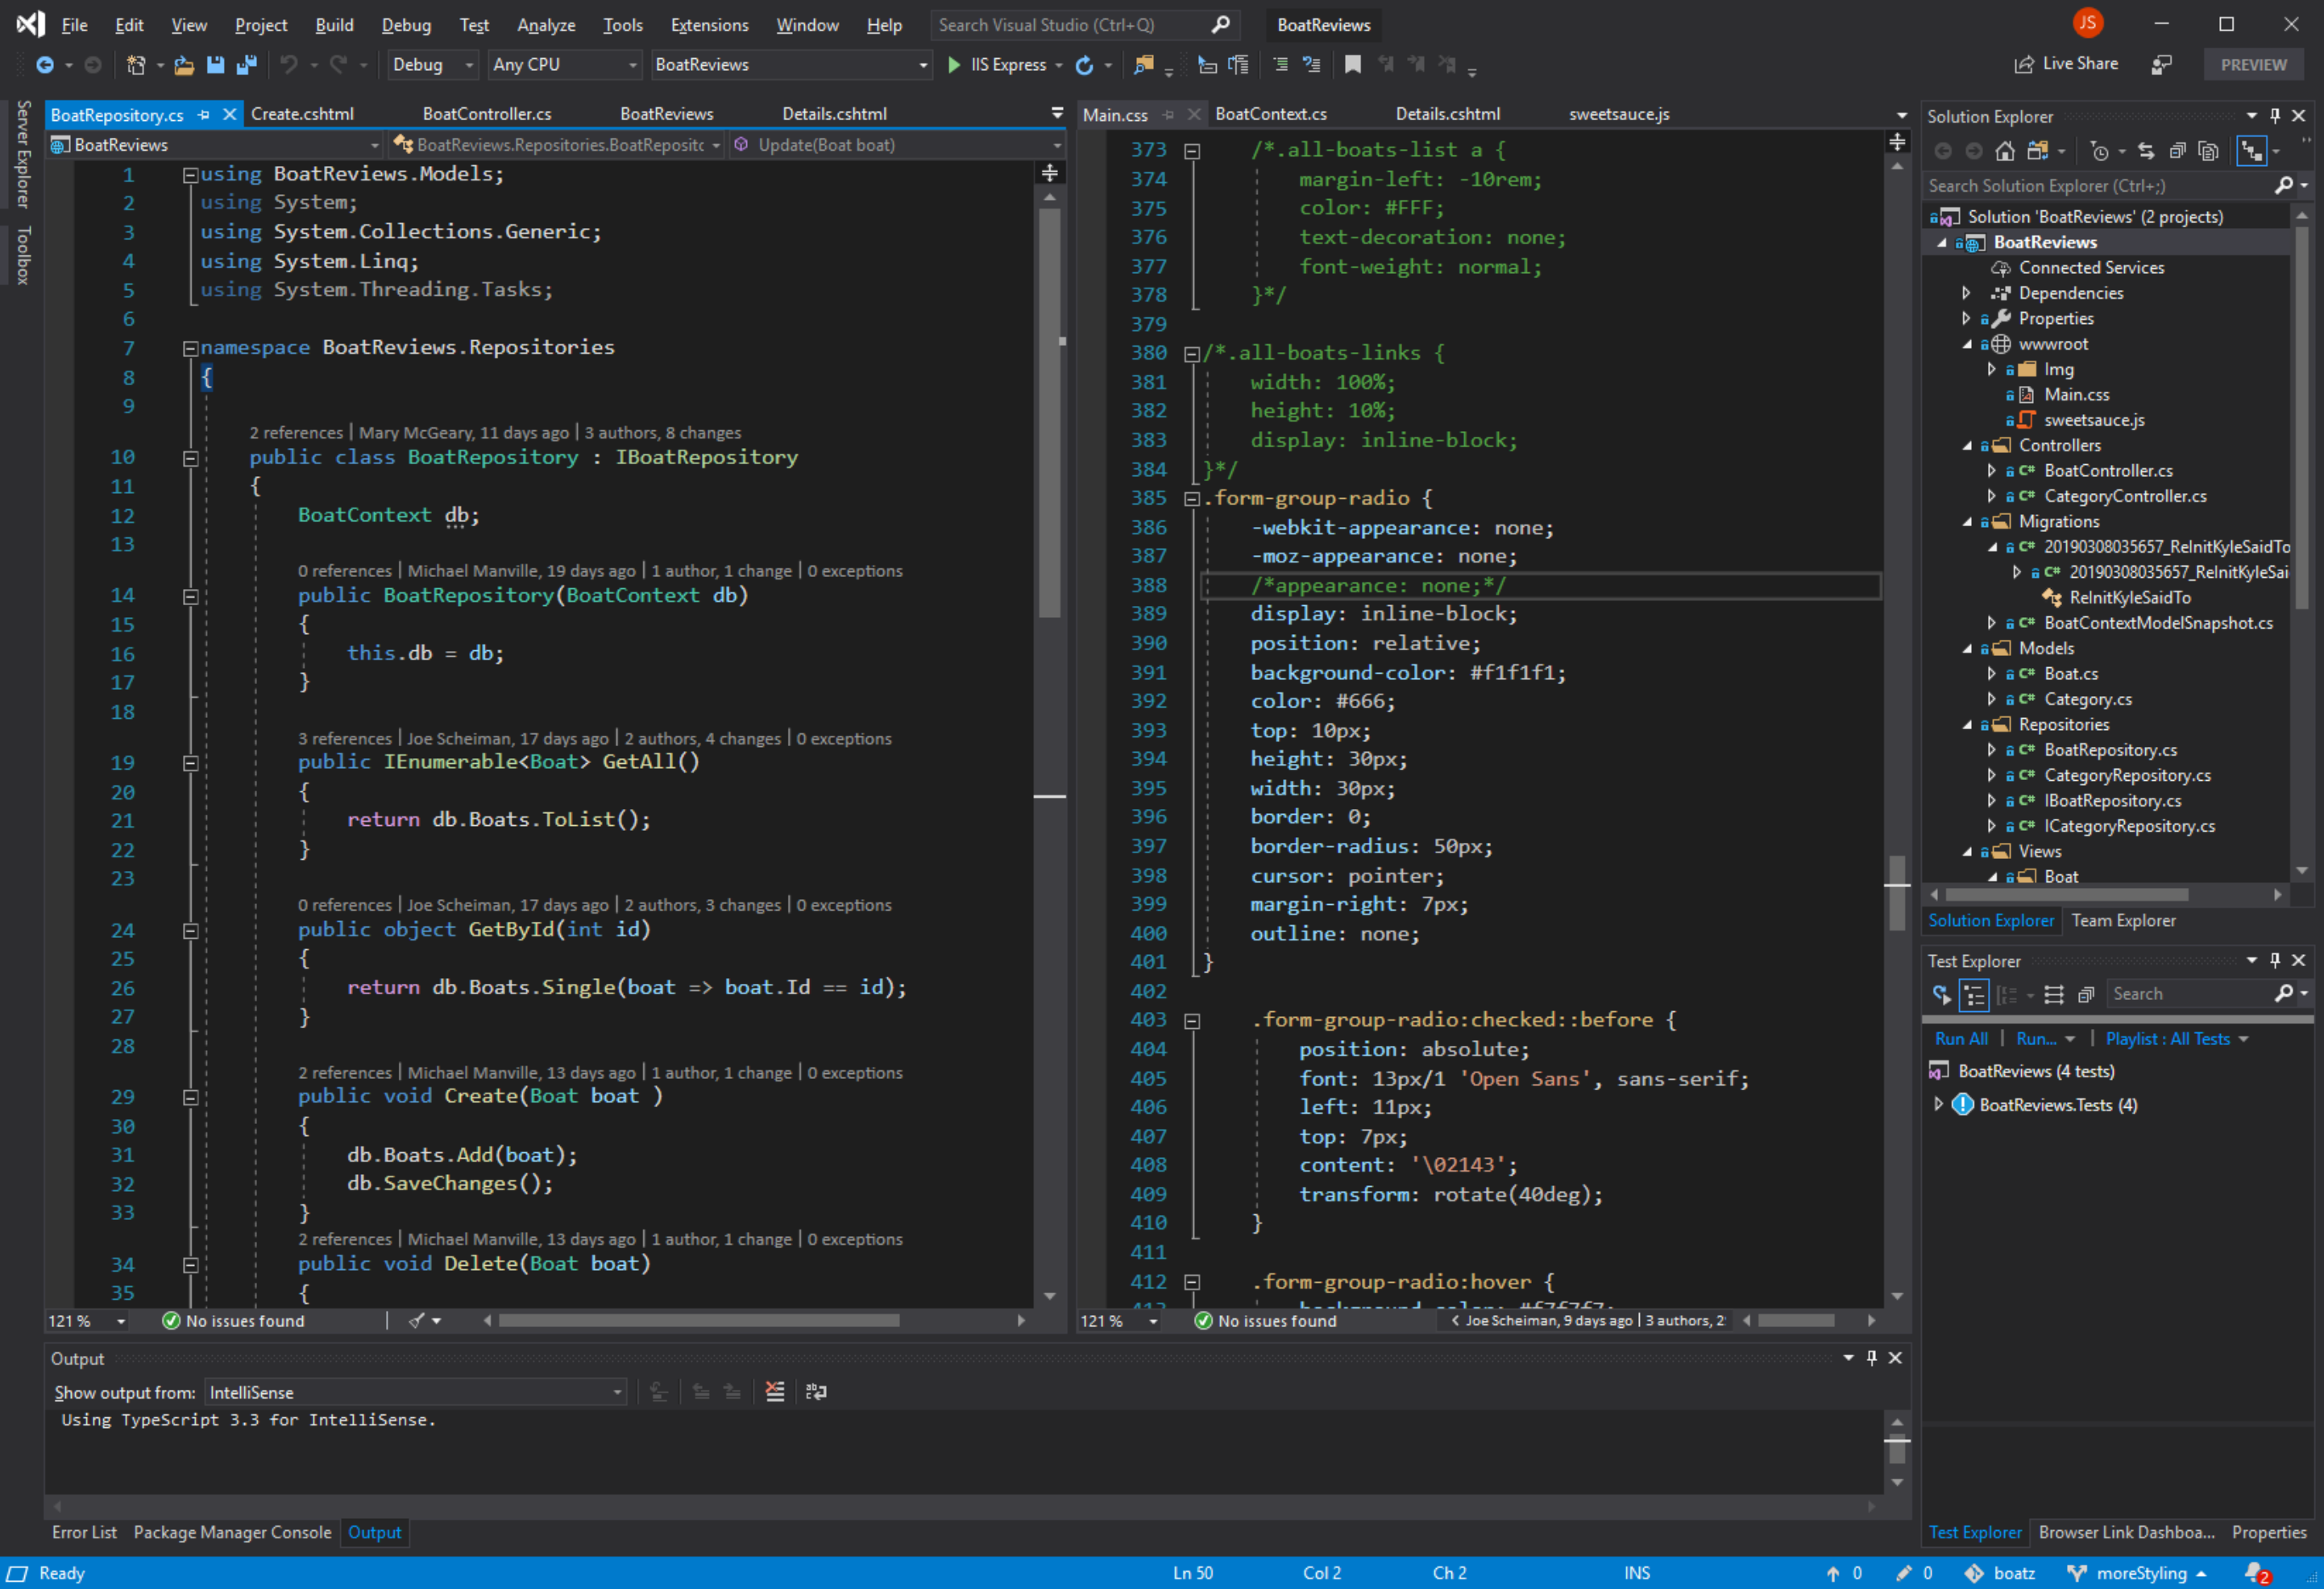Click the PREVIEW button
The width and height of the screenshot is (2324, 1589).
pyautogui.click(x=2253, y=65)
